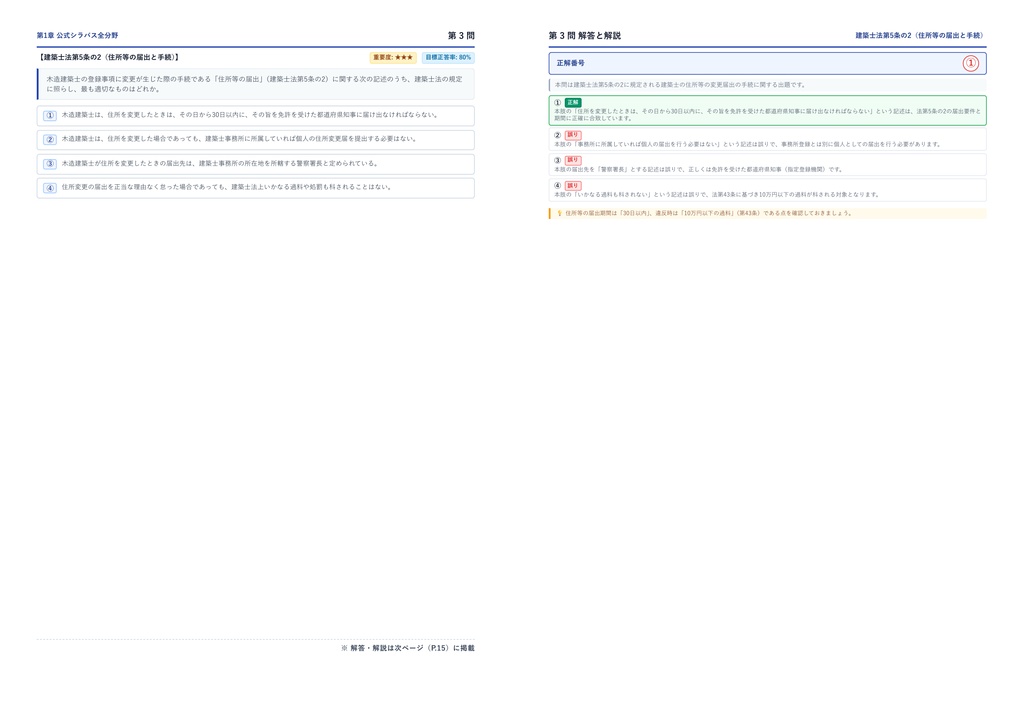Click the circled number ④ of the fourth answer choice

50,188
